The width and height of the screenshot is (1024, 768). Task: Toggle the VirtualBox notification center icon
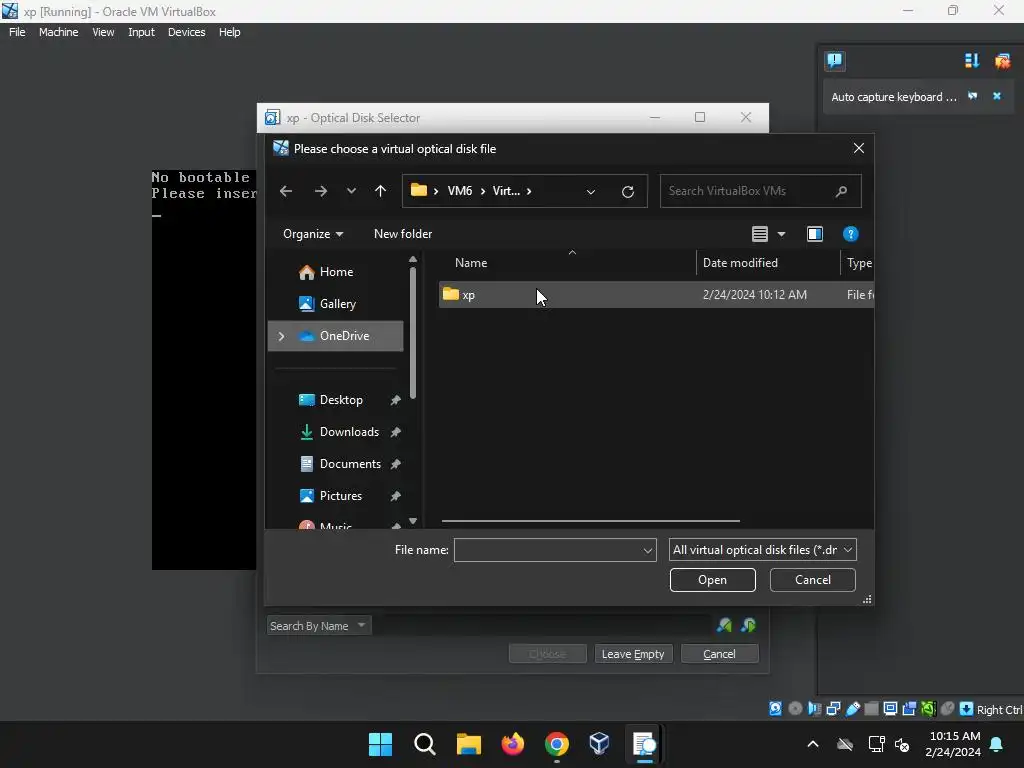pyautogui.click(x=835, y=61)
